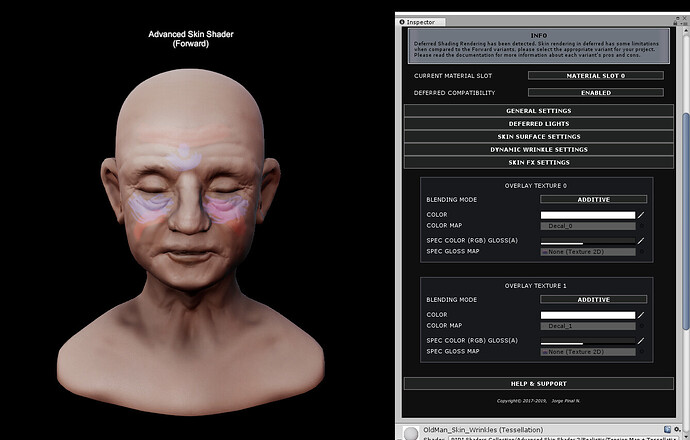The image size is (690, 440).
Task: Click the INFO deferred shading notice box
Action: point(539,46)
